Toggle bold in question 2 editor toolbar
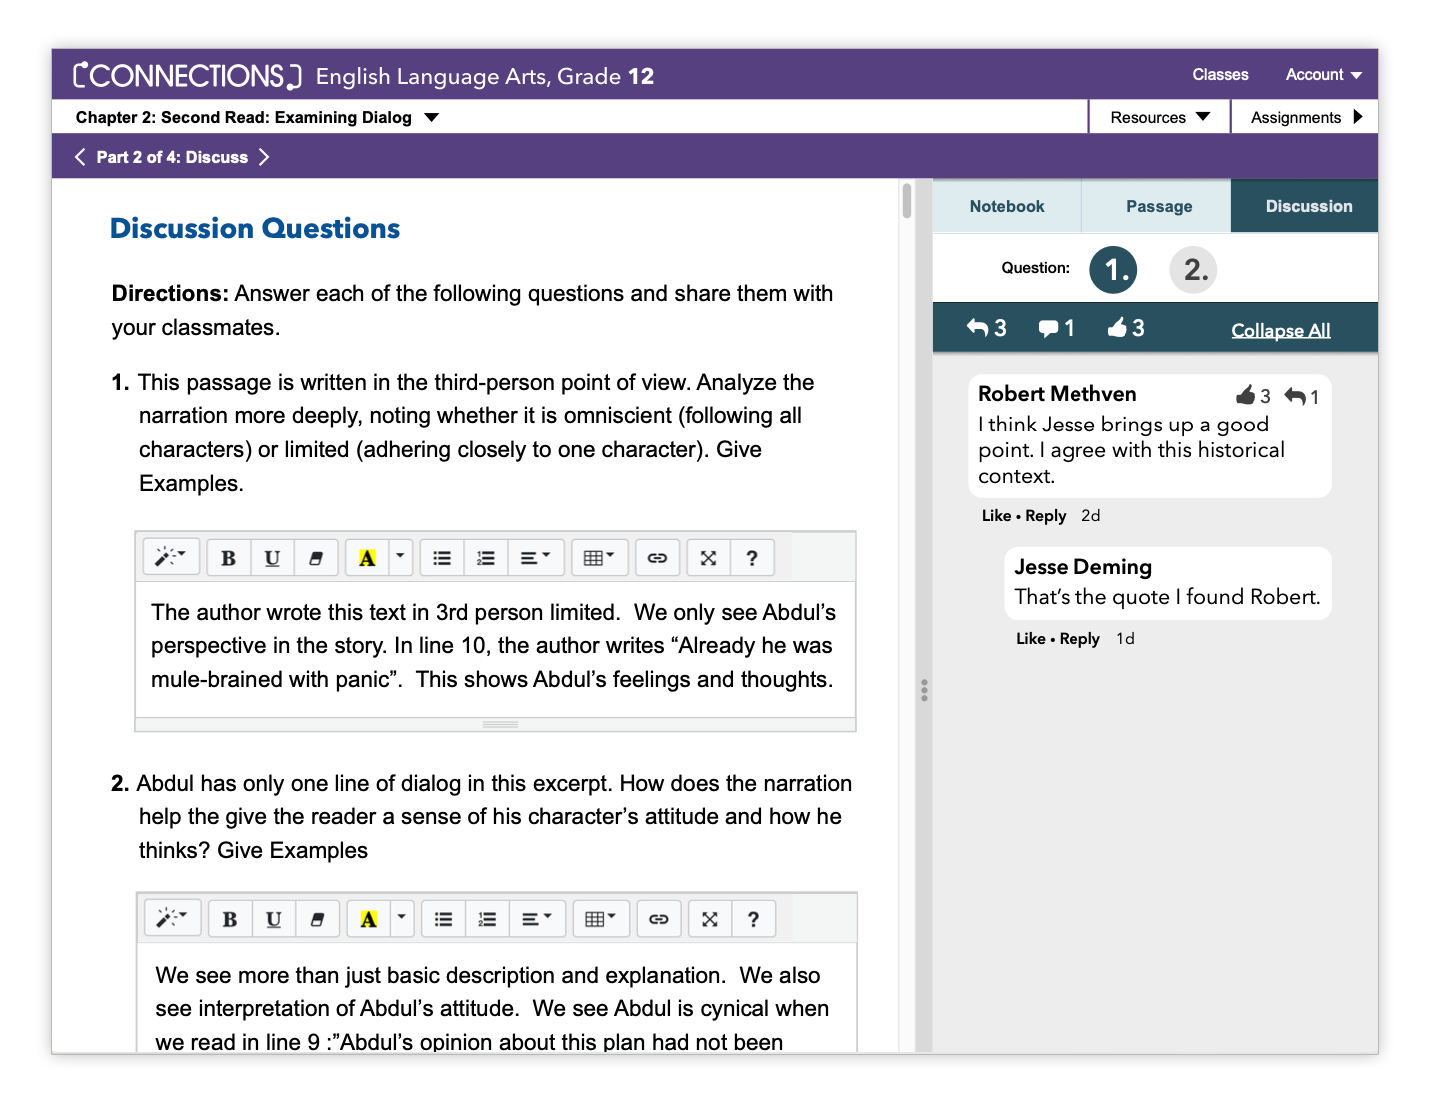Screen dimensions: 1430x1108 [230, 918]
